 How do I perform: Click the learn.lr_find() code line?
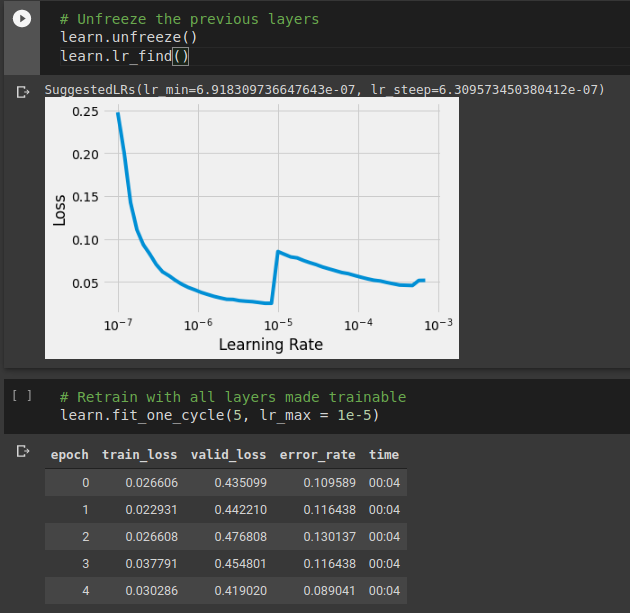click(124, 55)
